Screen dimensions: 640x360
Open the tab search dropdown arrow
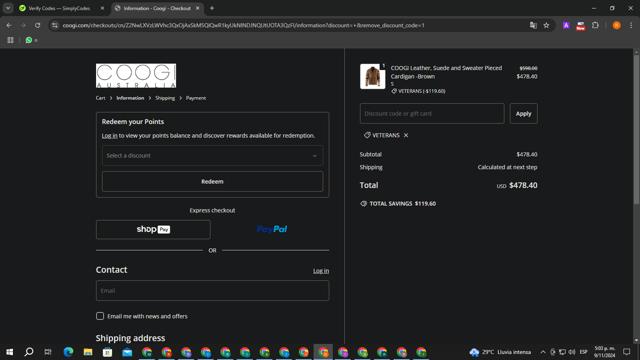8,8
